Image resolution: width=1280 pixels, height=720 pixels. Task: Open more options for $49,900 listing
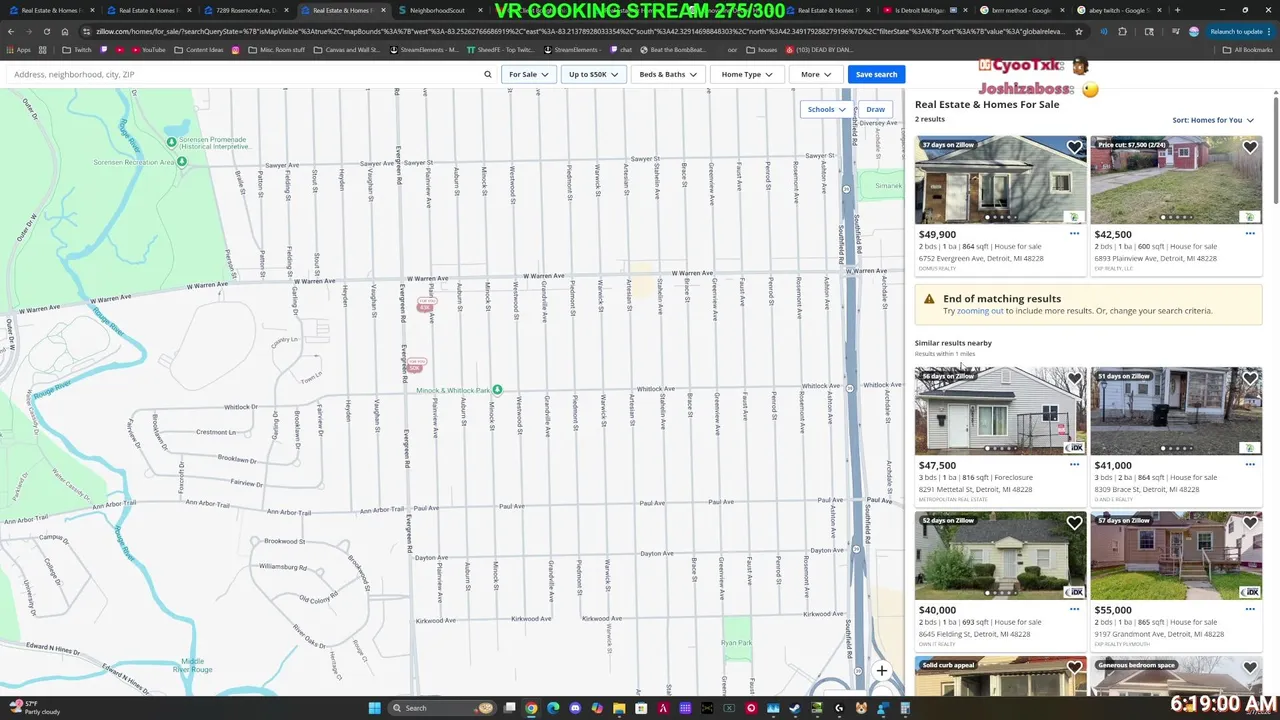click(1074, 234)
